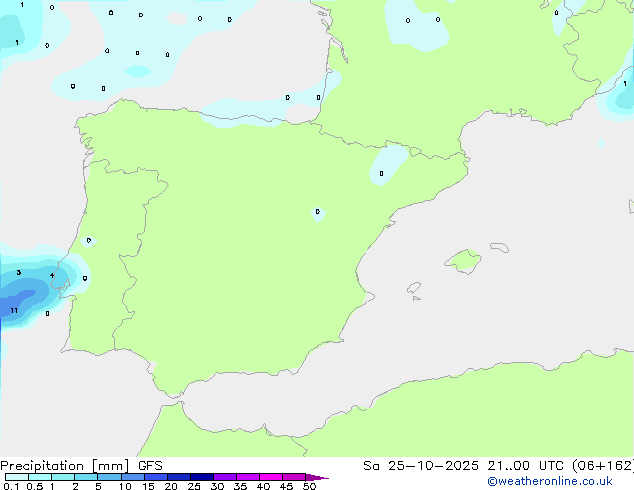Click the '20' legend scale label
Image resolution: width=634 pixels, height=490 pixels.
tap(171, 486)
